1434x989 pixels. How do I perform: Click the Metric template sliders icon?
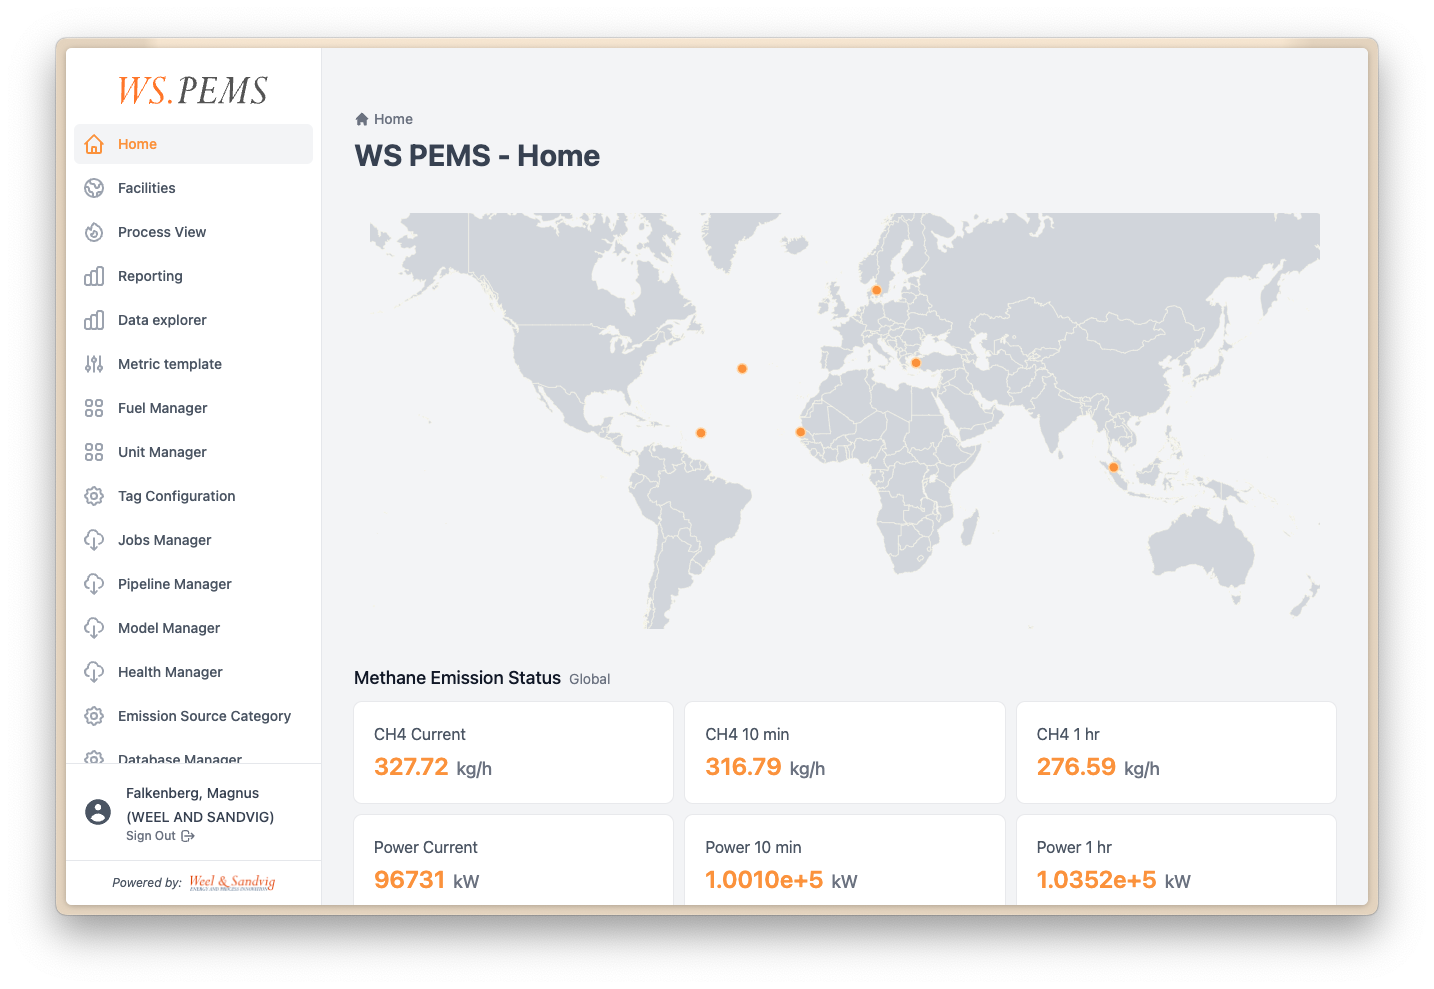94,364
